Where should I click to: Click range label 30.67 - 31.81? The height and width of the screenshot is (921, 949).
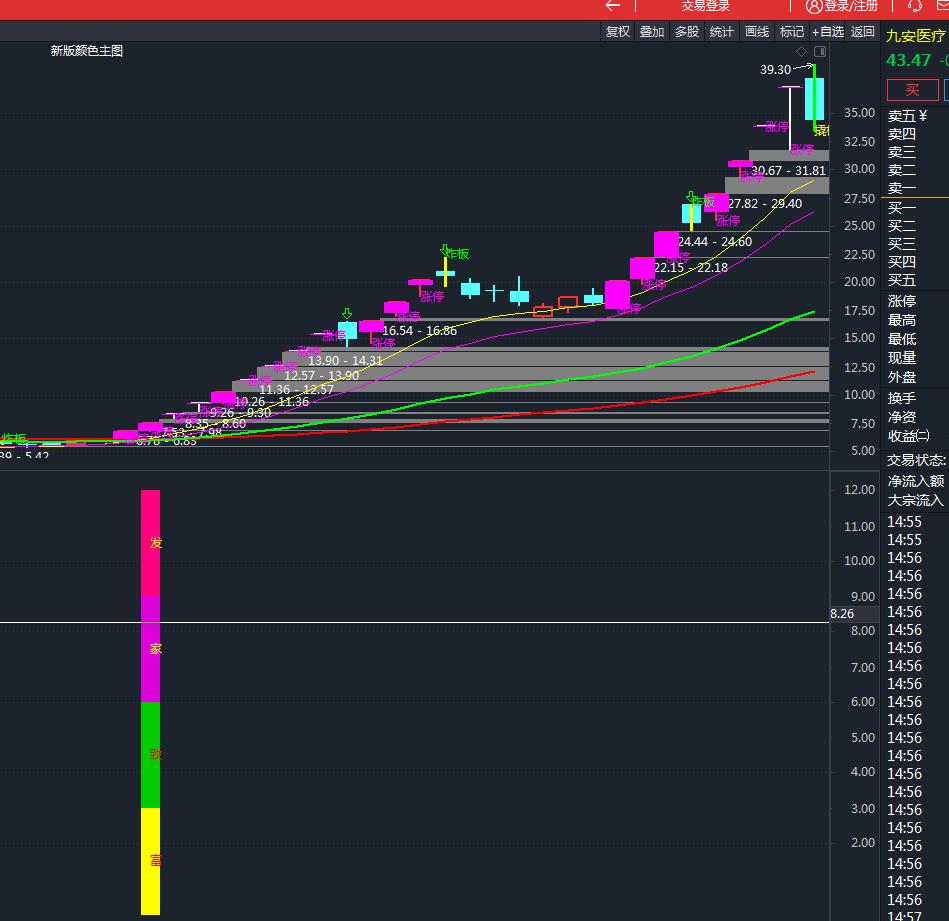coord(789,171)
